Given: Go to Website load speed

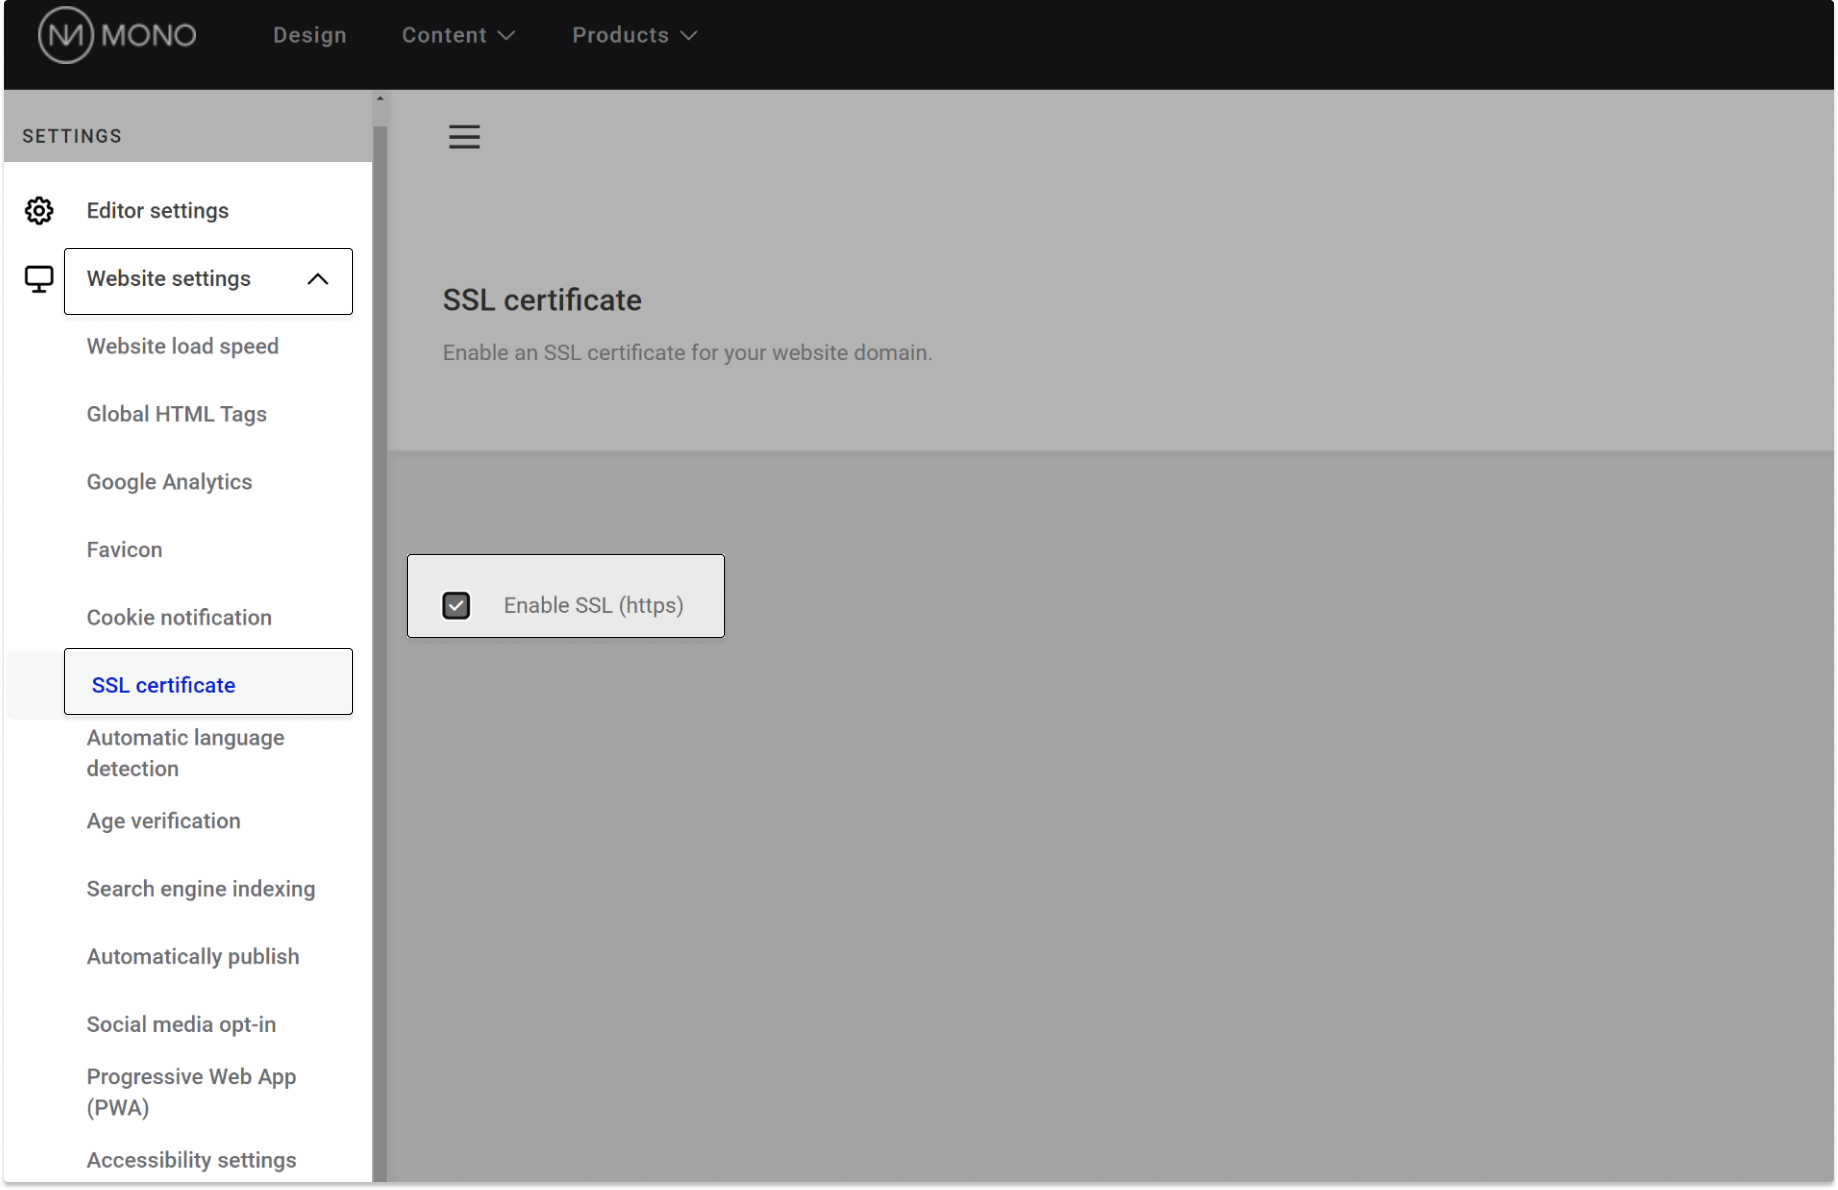Looking at the screenshot, I should point(183,346).
